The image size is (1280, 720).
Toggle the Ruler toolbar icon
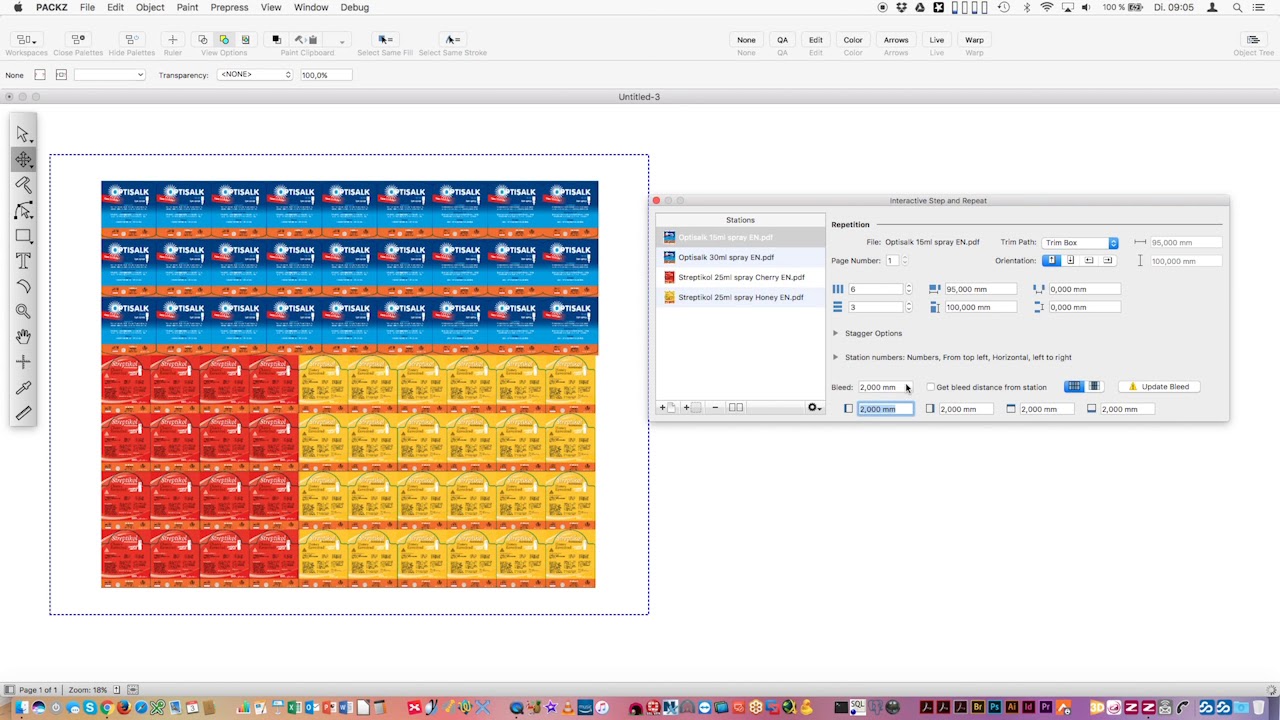coord(173,40)
